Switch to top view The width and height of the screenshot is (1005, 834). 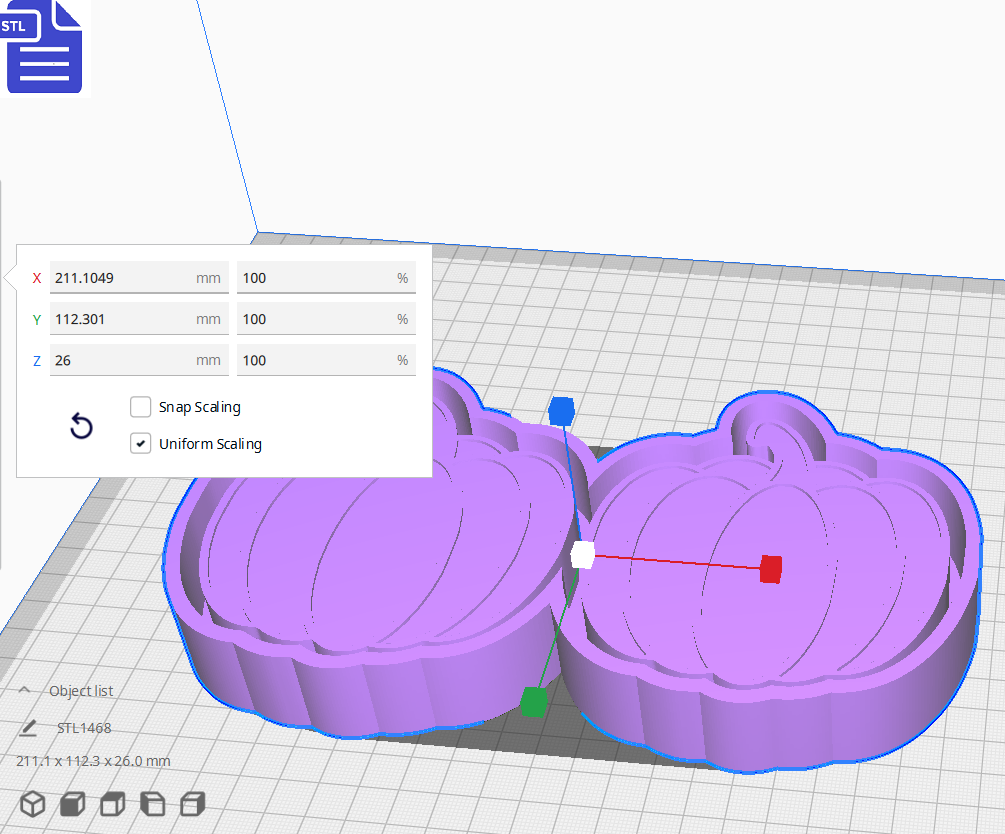(111, 803)
